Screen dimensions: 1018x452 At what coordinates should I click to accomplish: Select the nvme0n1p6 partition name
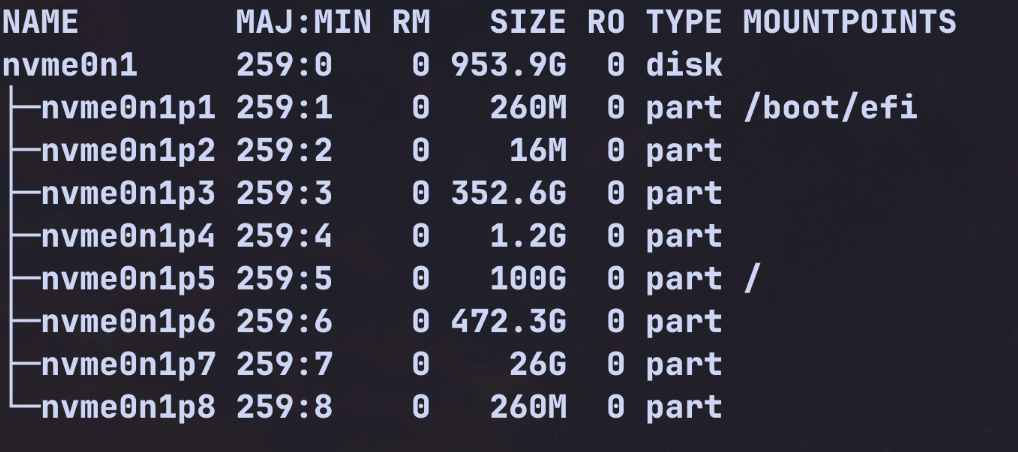coord(126,322)
